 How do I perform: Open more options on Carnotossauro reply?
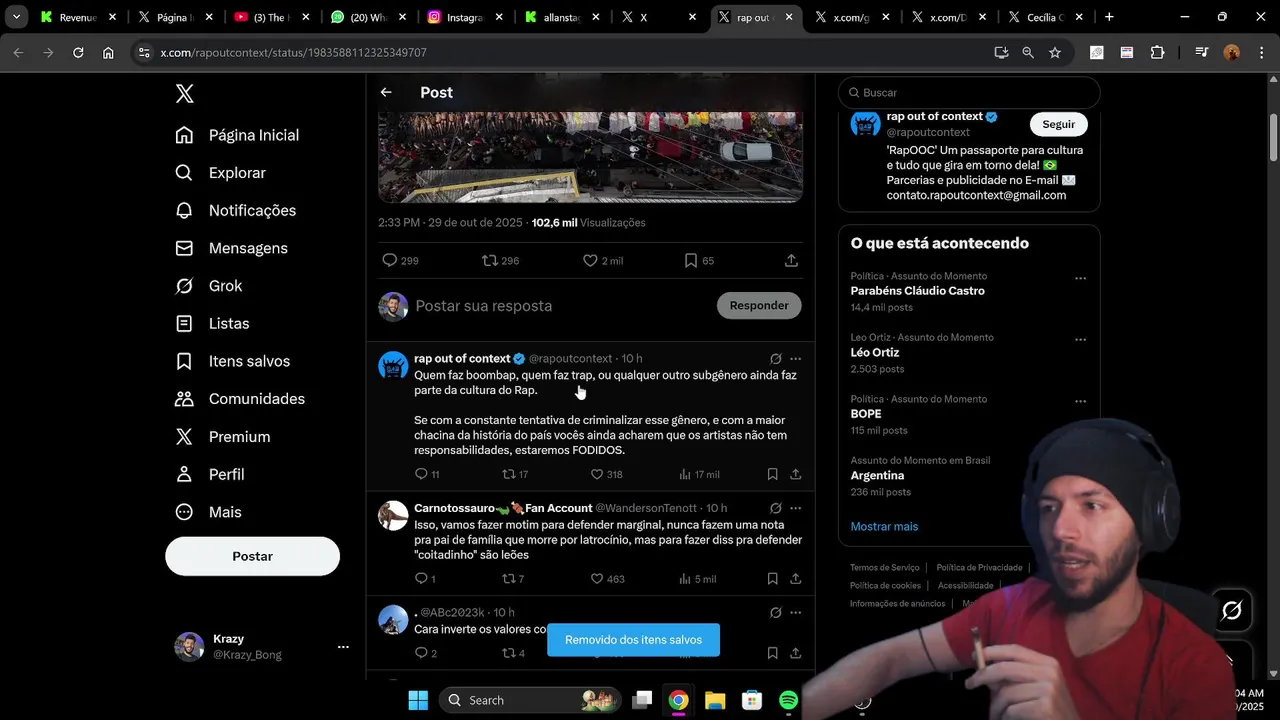pos(795,508)
